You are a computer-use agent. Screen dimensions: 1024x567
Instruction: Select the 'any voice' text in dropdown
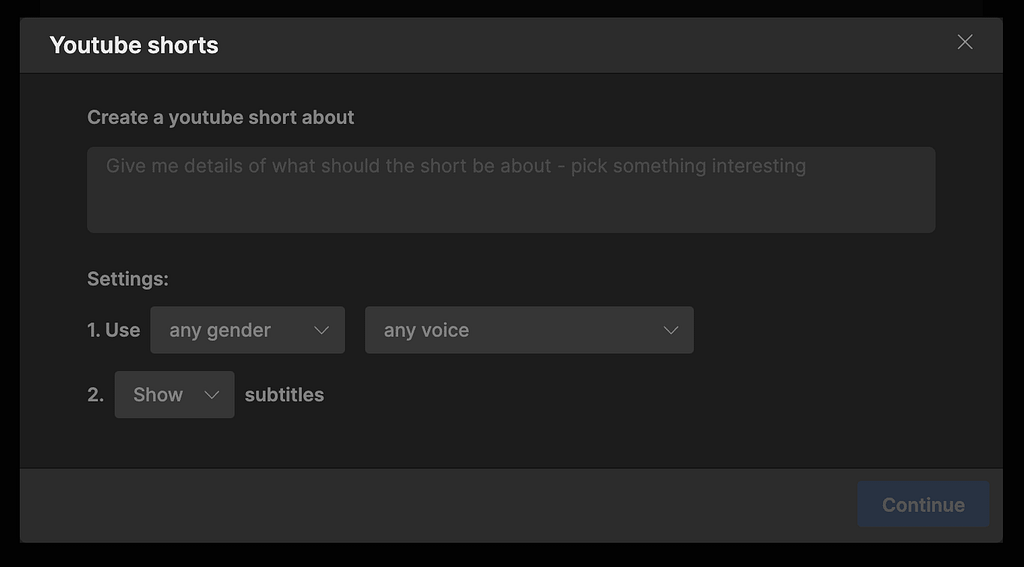point(426,330)
